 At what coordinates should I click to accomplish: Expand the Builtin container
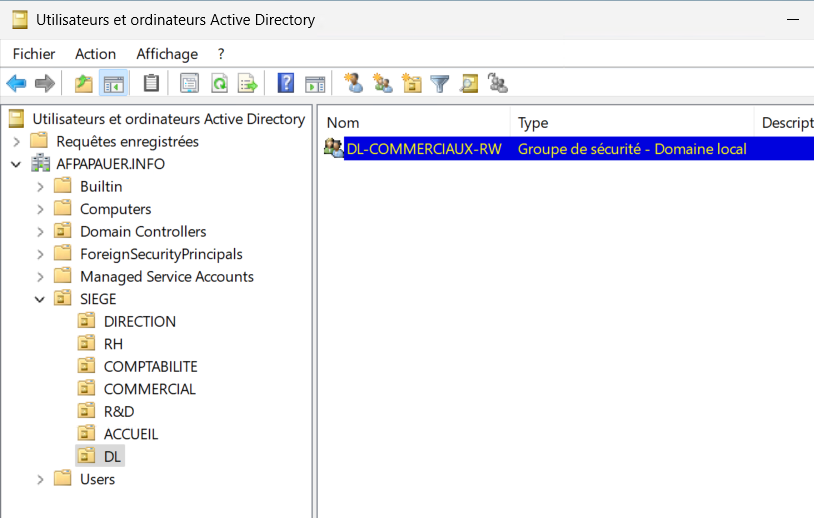[40, 187]
